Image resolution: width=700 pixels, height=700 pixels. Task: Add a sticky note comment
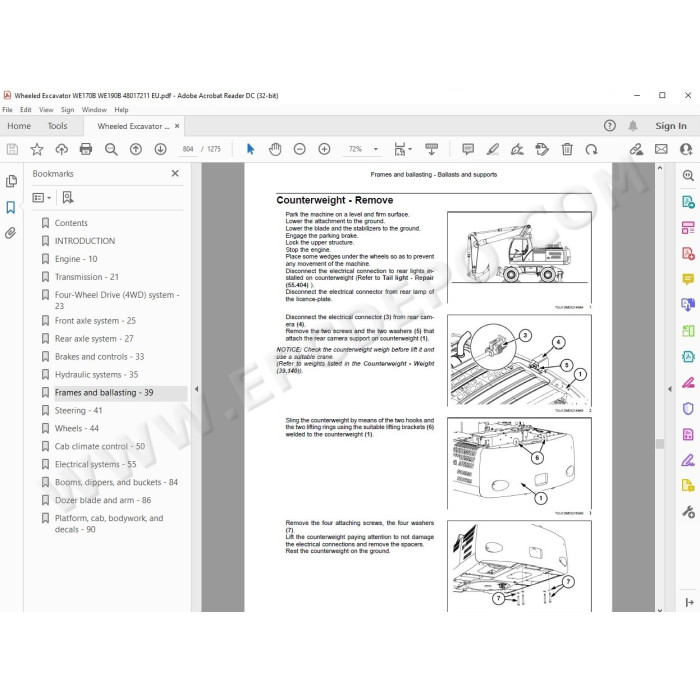coord(468,149)
